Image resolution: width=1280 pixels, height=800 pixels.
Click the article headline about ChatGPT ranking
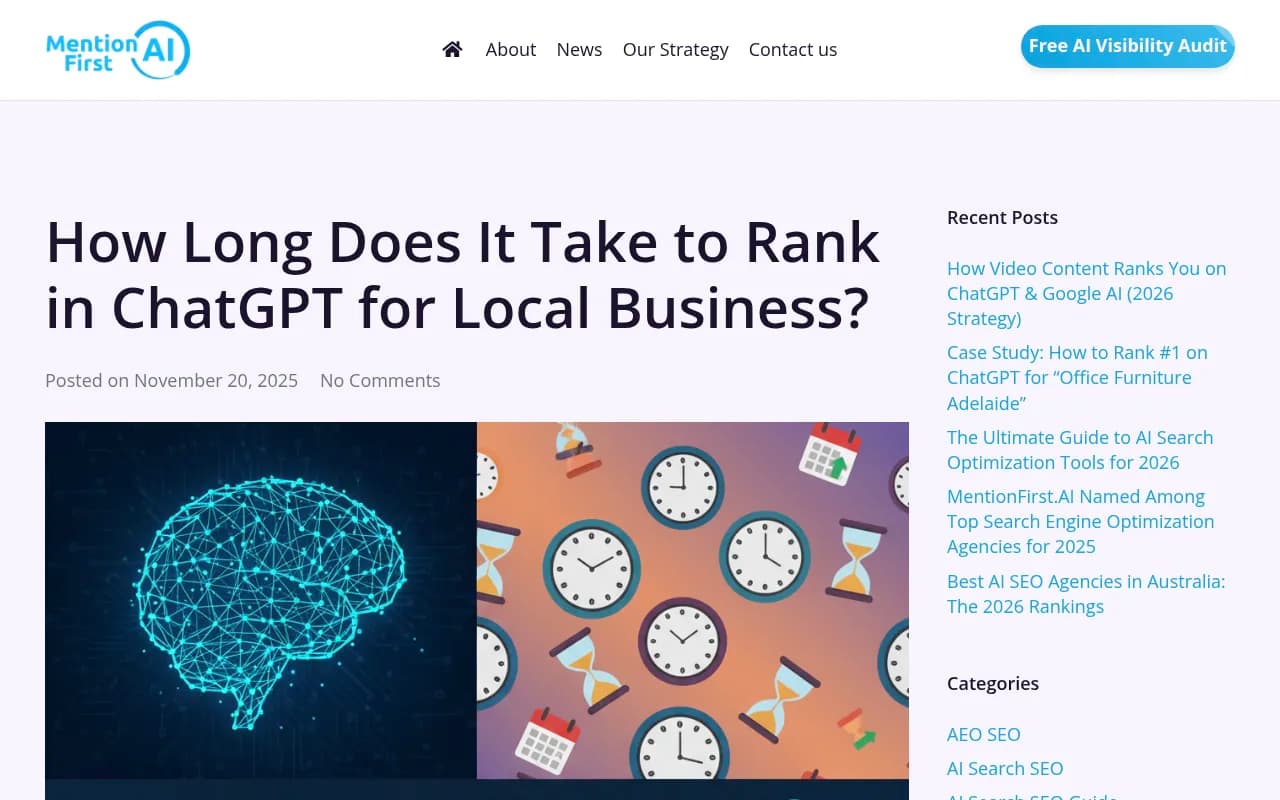[463, 275]
